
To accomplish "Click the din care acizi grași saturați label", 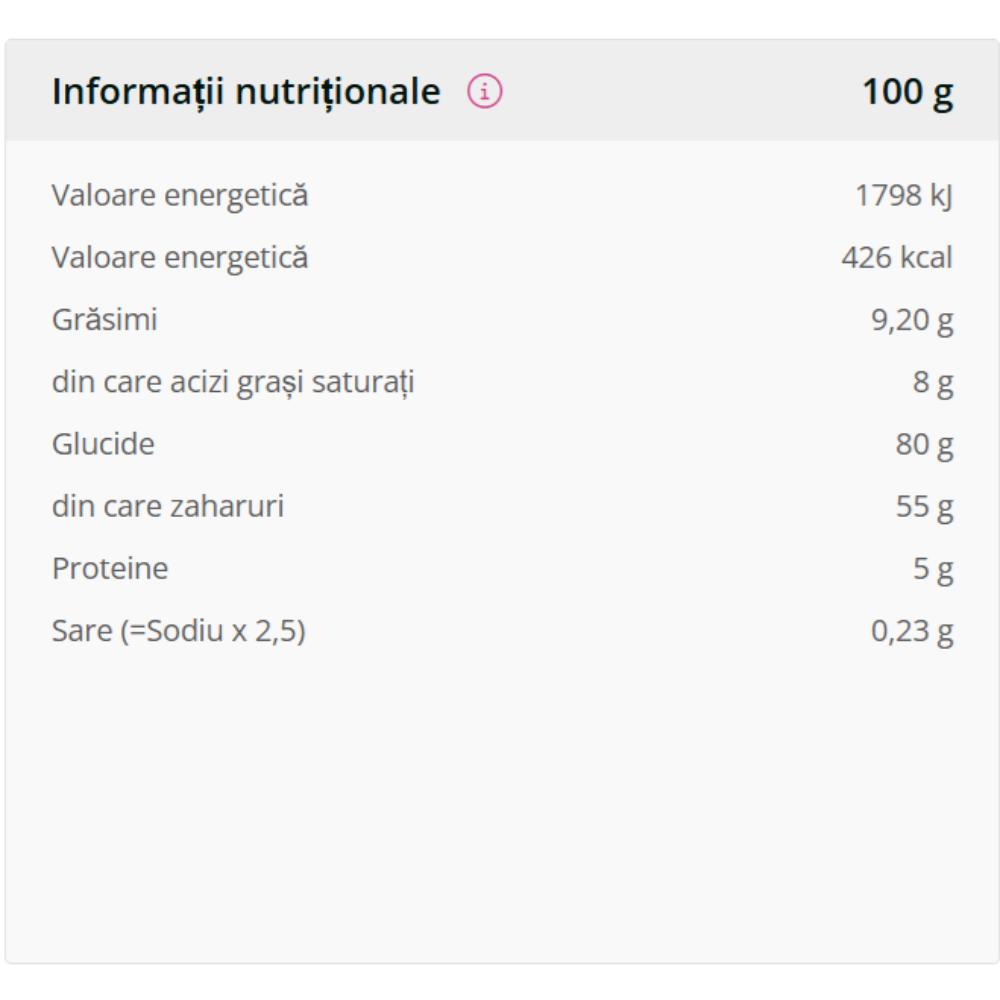I will [233, 382].
